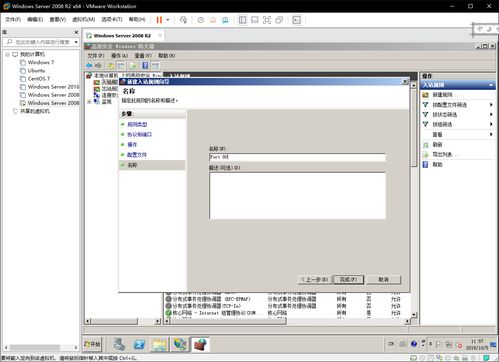The image size is (499, 362).
Task: Open library search dropdown arrow
Action: pos(76,42)
